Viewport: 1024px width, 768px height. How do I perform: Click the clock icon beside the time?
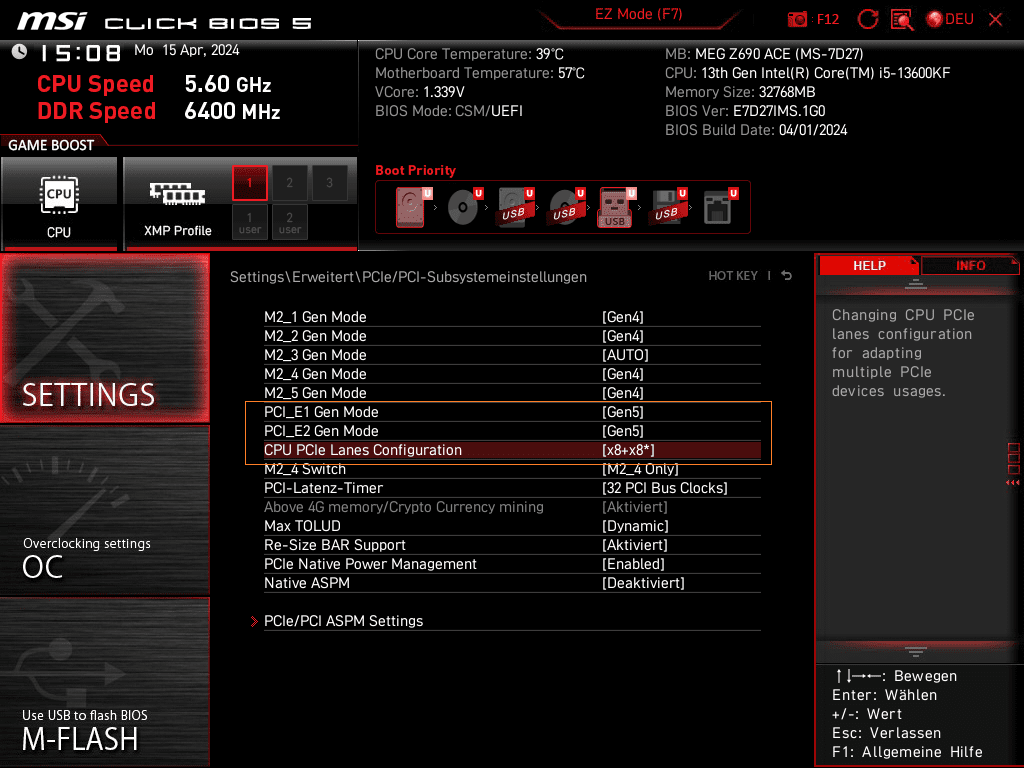click(20, 52)
